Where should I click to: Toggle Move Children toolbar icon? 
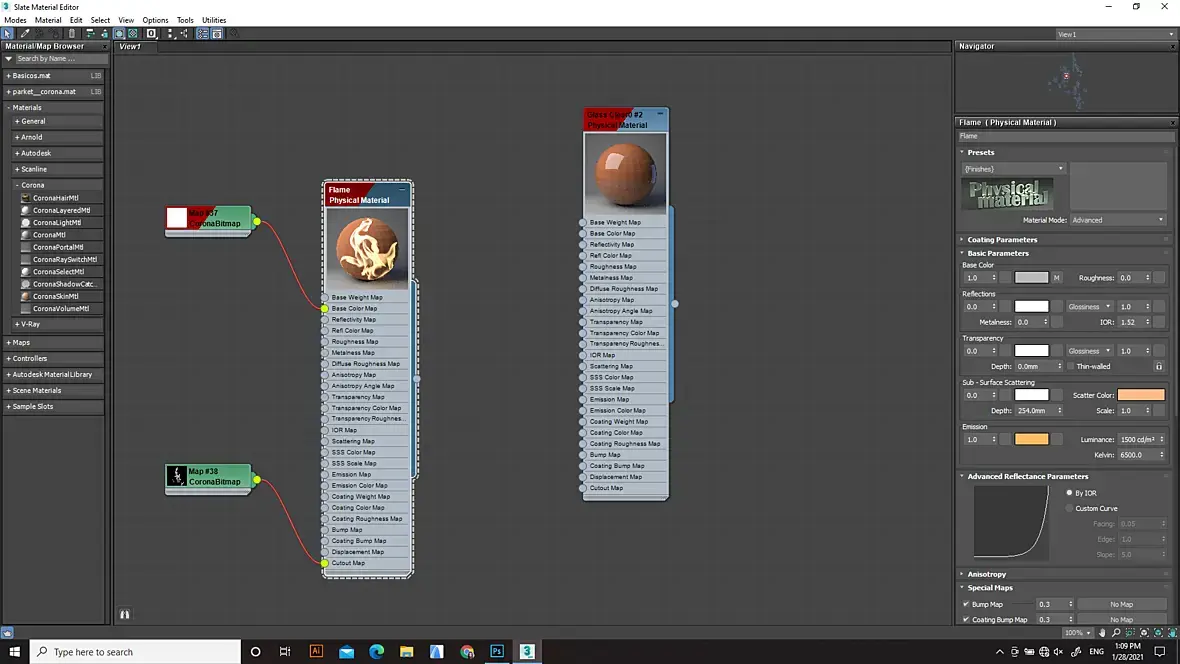tap(90, 33)
